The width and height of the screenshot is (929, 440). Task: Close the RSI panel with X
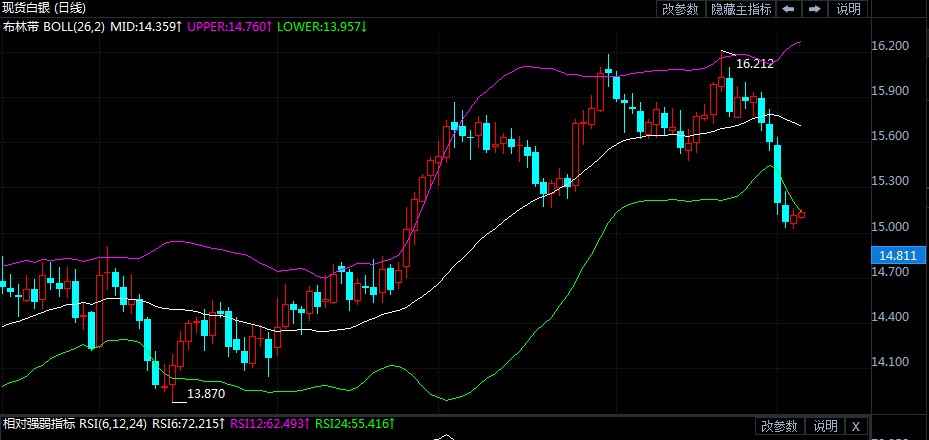tap(854, 426)
